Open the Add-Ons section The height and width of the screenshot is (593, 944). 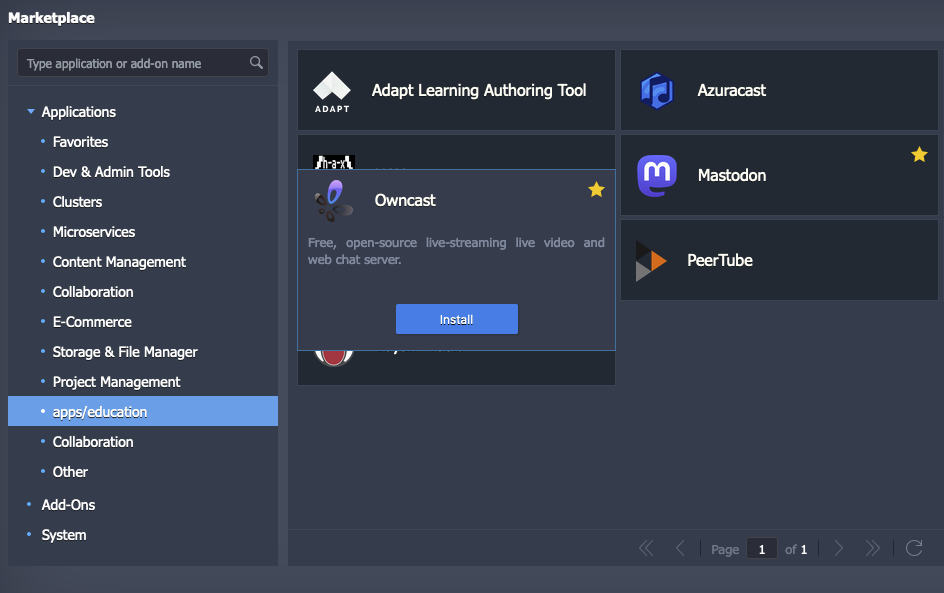click(x=68, y=505)
